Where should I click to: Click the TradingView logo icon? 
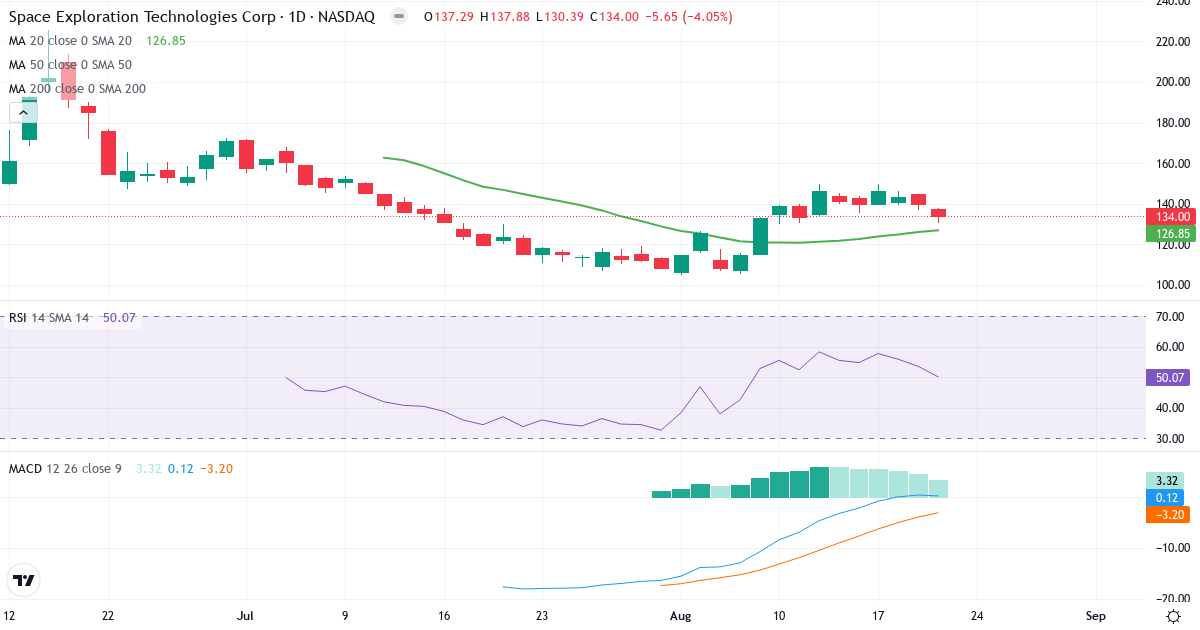pyautogui.click(x=24, y=580)
